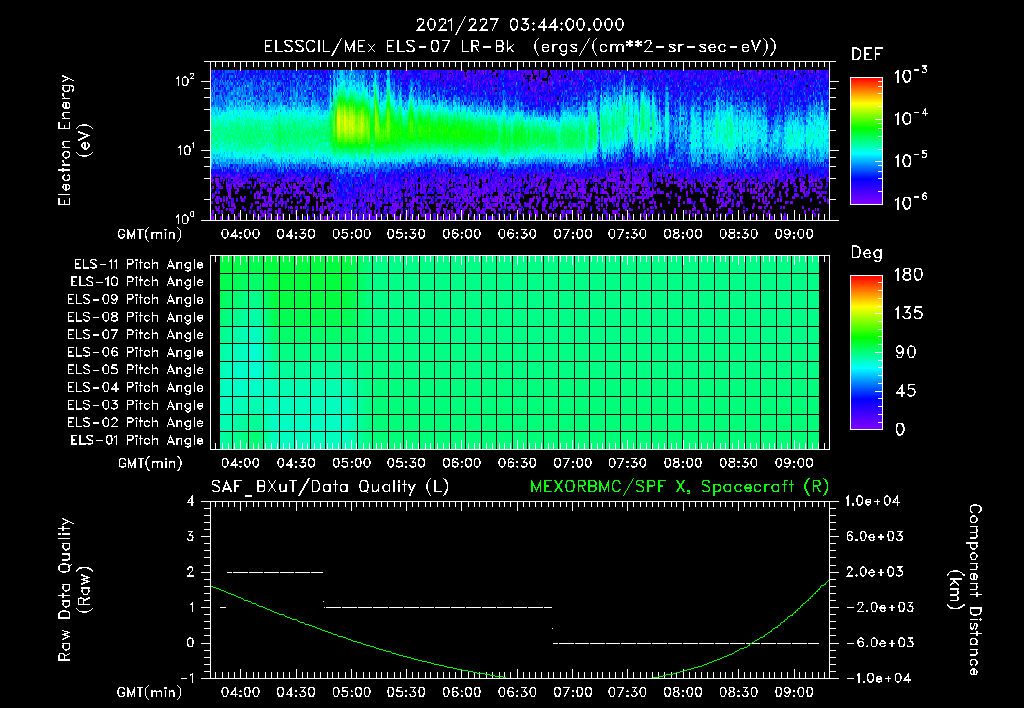Click the ELSSCIL/MEx ELS-07 LR-Bk spectrogram title
The image size is (1024, 708).
click(x=520, y=47)
